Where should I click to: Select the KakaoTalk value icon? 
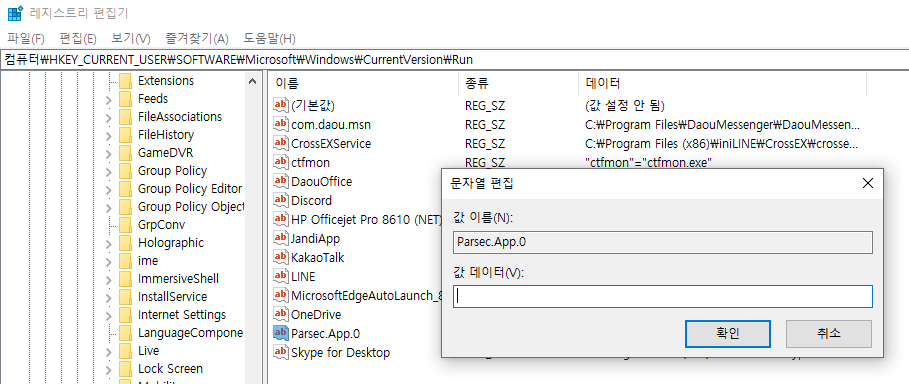[x=281, y=257]
